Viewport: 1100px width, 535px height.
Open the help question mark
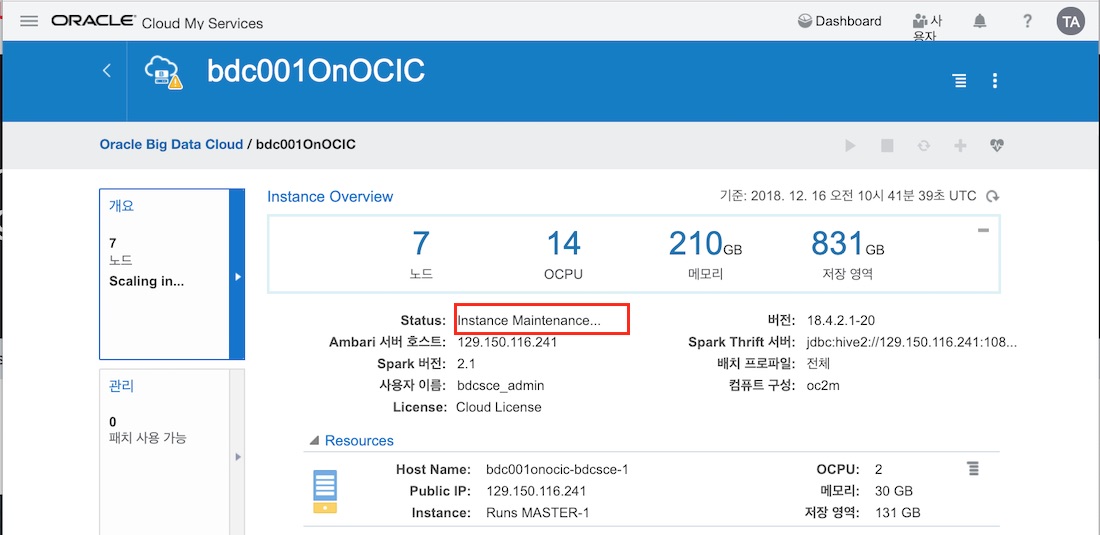click(x=1027, y=22)
